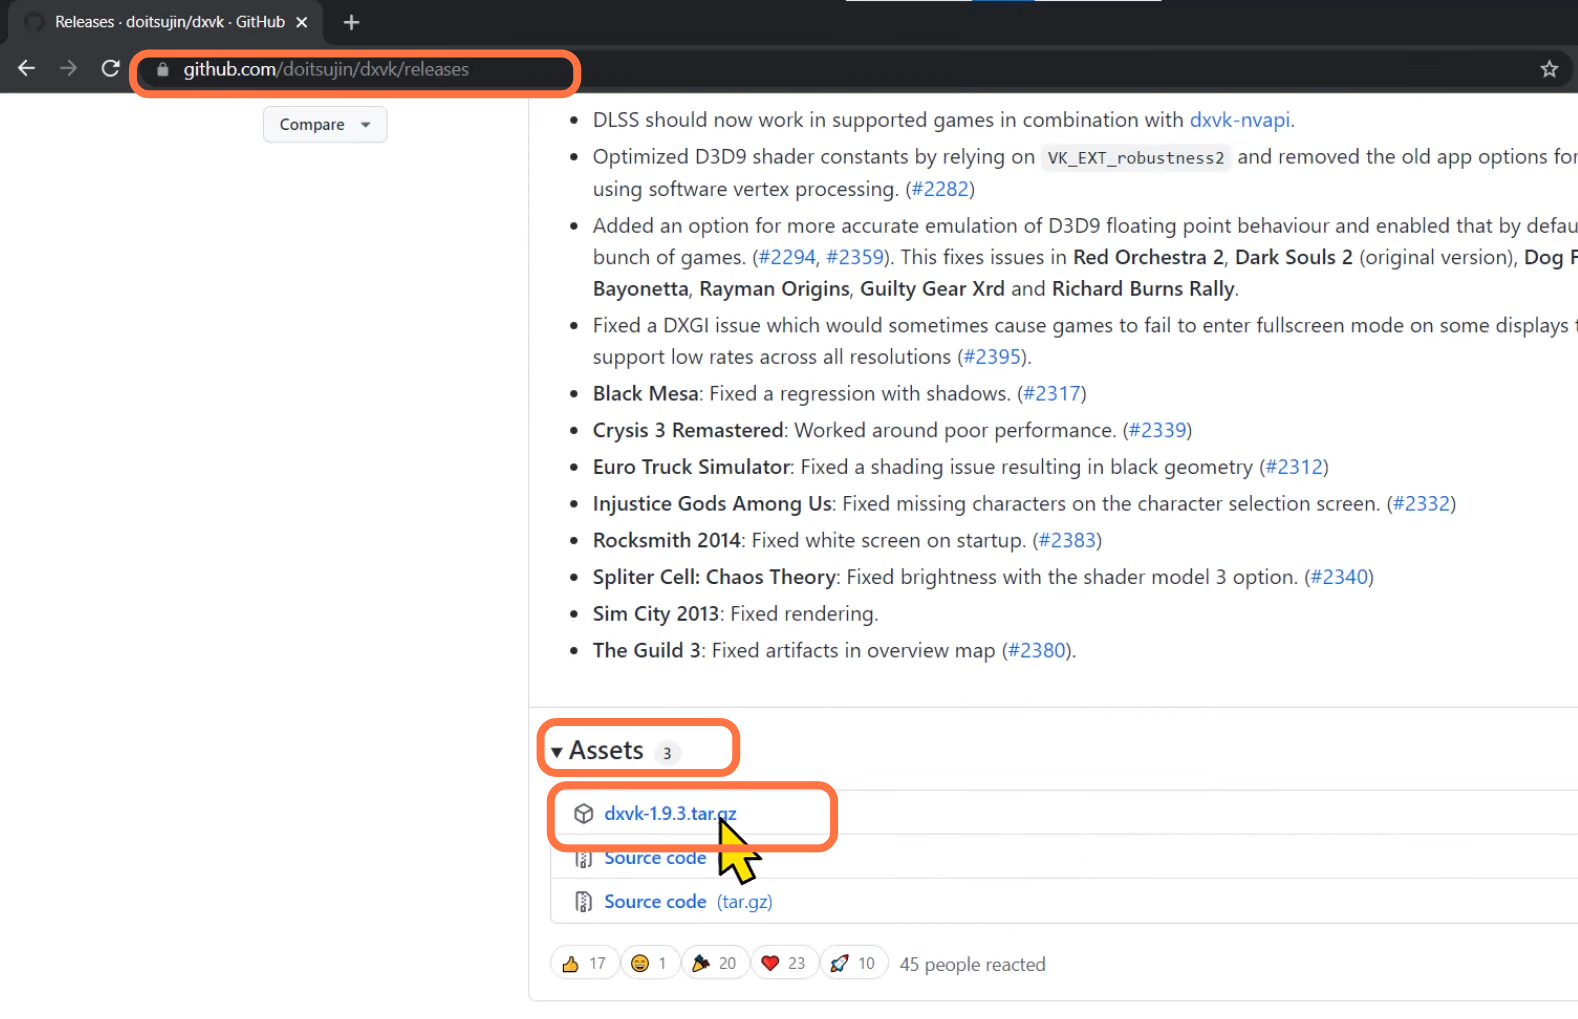Close the Releases dxvk GitHub tab

(302, 22)
